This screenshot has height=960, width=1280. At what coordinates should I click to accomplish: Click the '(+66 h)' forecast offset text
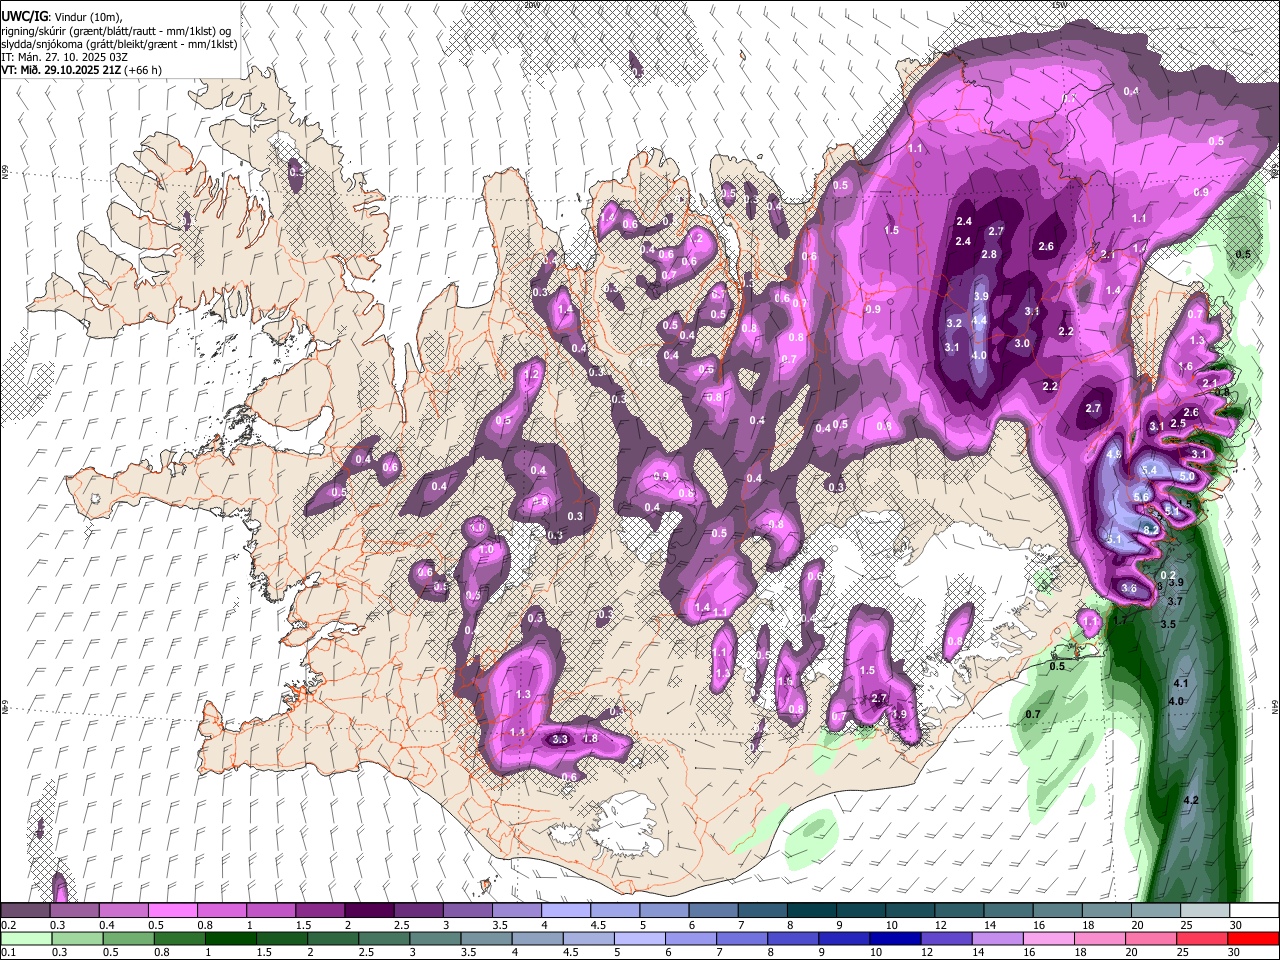[143, 70]
